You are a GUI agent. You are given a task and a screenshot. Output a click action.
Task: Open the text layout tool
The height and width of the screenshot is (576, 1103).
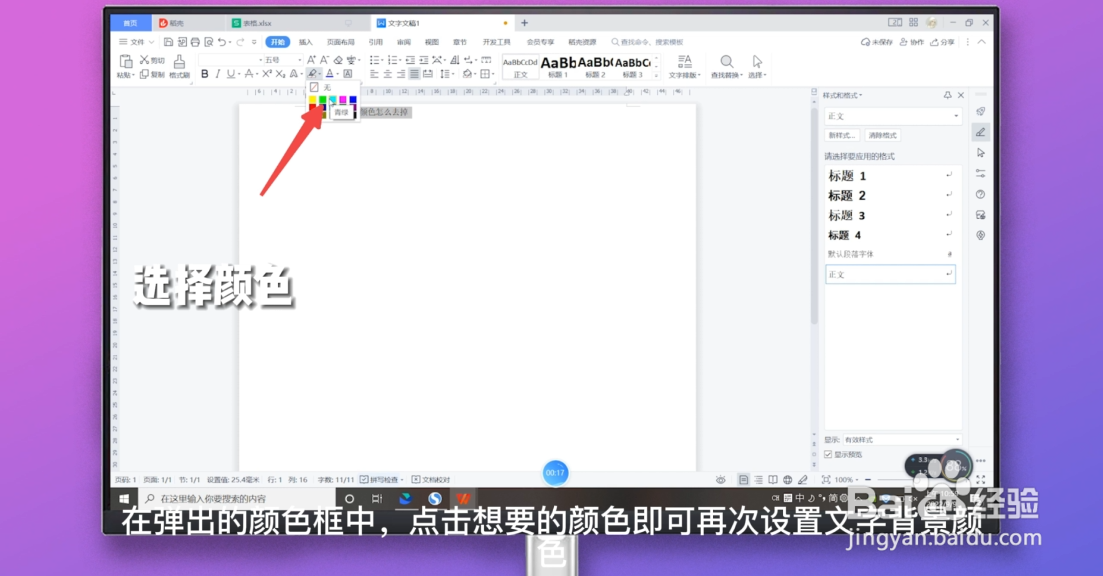coord(684,66)
